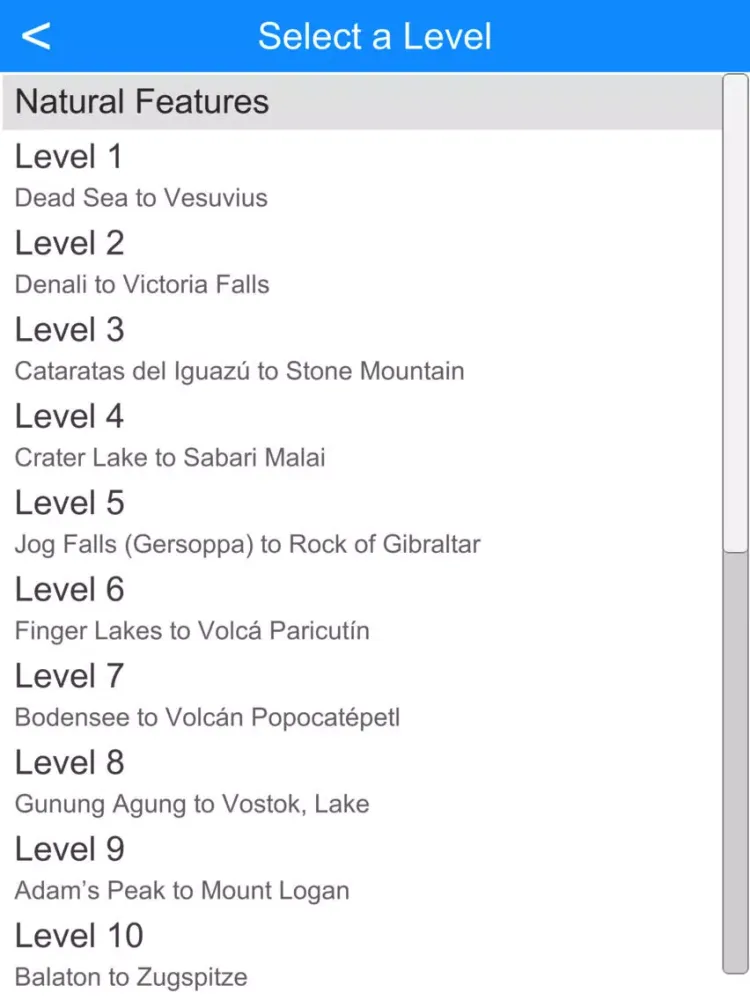750x1000 pixels.
Task: Open 'Finger Lakes to Volcá Paricutín'
Action: point(192,632)
